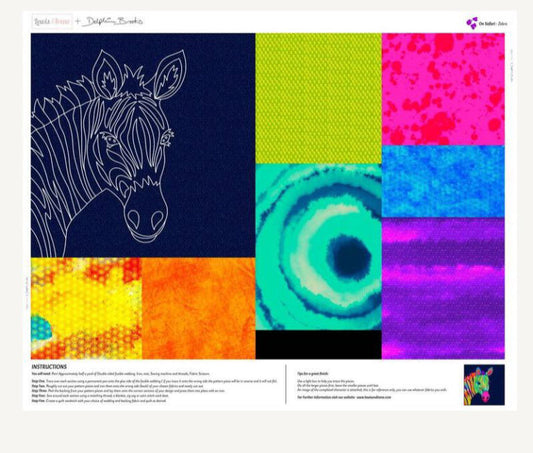Click the 'Tips for a great finish' heading
Image resolution: width=533 pixels, height=453 pixels.
coord(313,373)
